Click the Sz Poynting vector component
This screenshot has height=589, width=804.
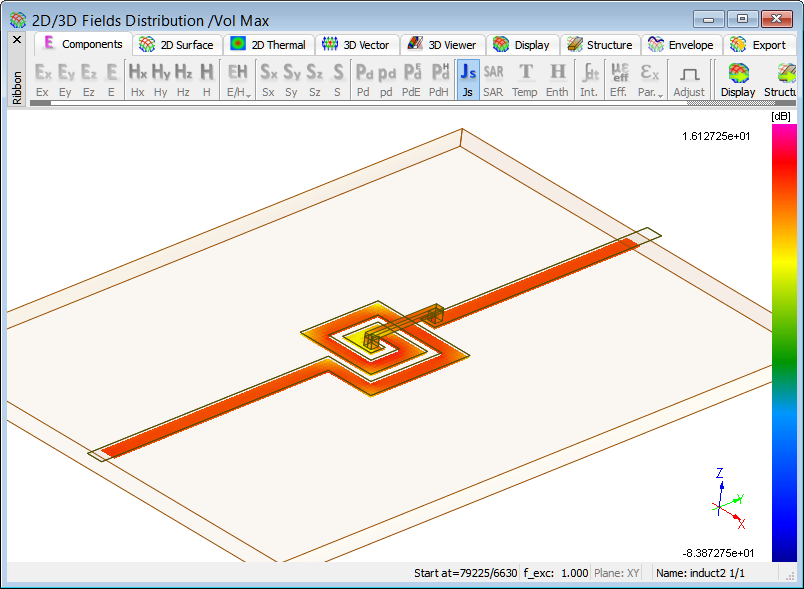pos(314,80)
